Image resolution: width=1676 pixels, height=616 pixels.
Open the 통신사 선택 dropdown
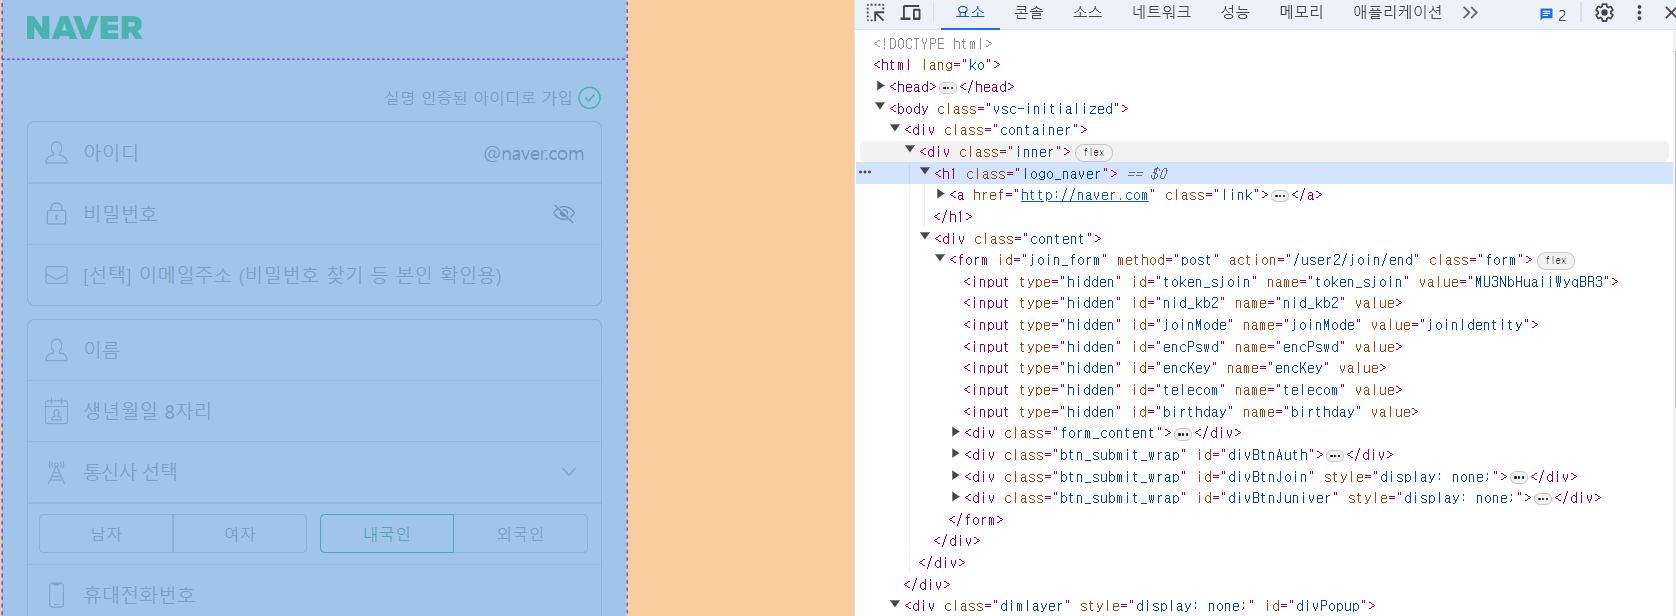(314, 472)
